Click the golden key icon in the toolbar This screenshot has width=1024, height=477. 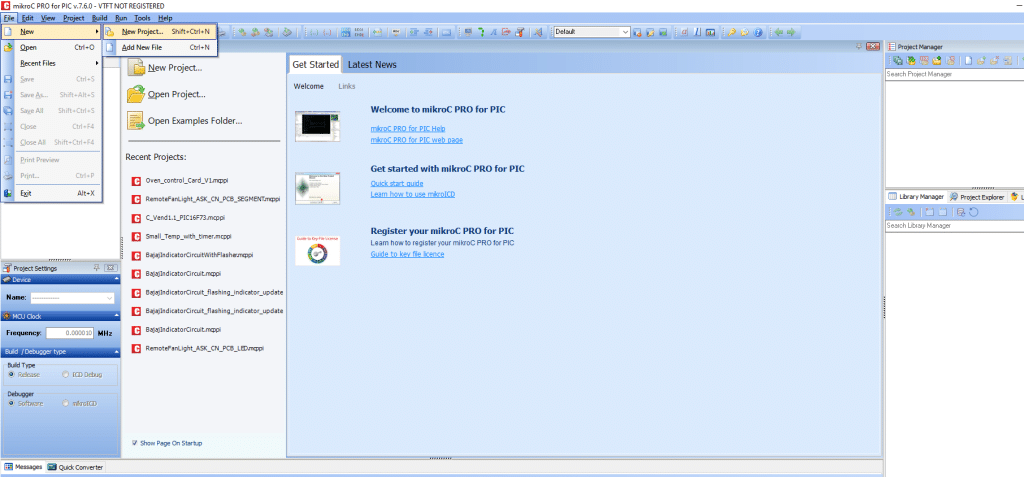pos(732,31)
